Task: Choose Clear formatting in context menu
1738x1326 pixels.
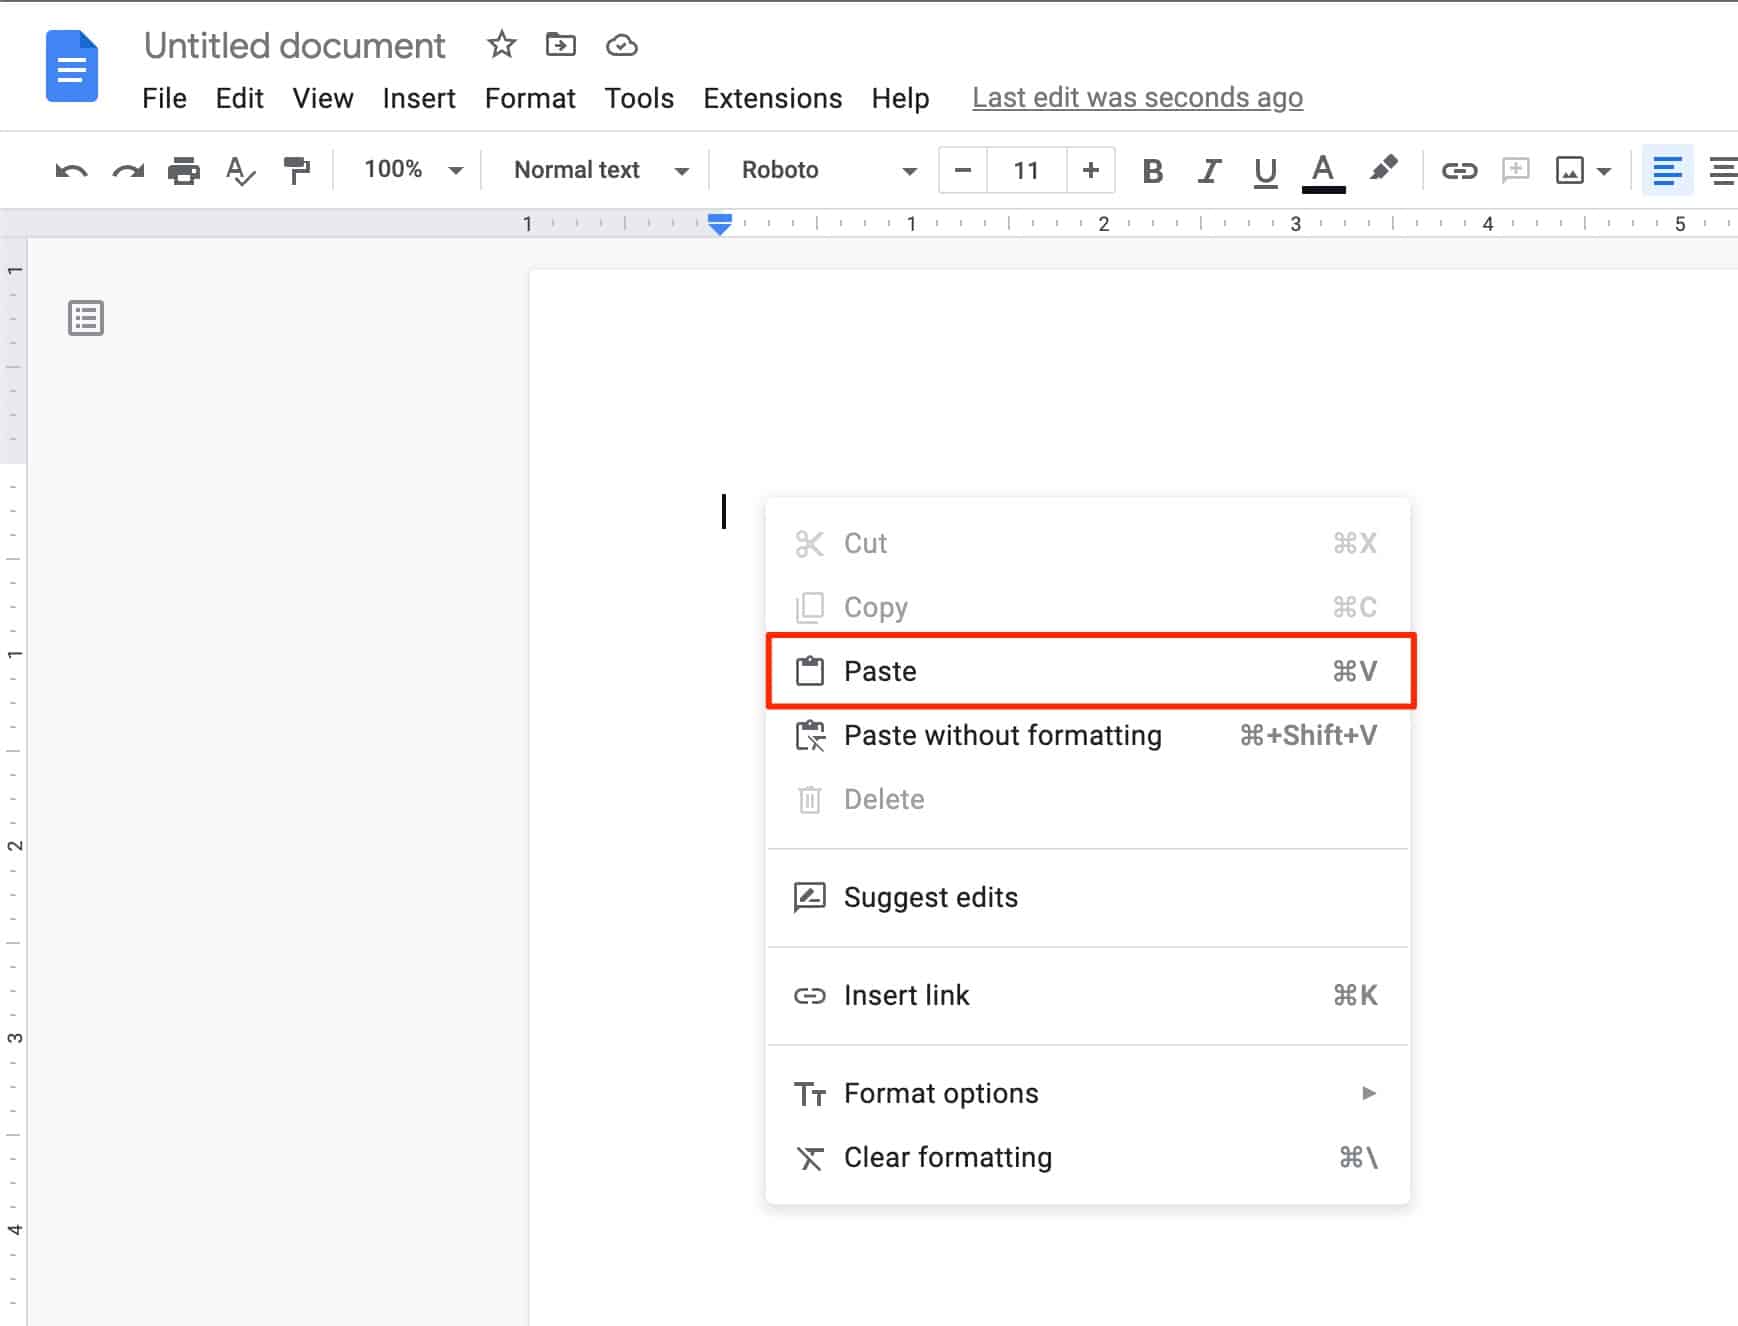Action: point(1088,1157)
